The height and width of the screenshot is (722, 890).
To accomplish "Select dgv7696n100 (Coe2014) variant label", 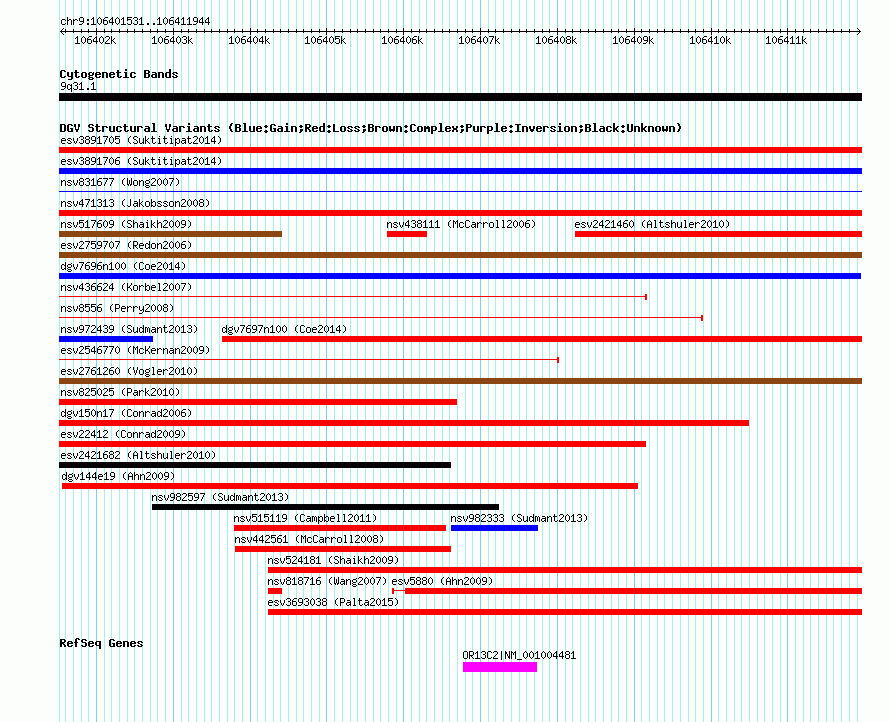I will [x=123, y=266].
